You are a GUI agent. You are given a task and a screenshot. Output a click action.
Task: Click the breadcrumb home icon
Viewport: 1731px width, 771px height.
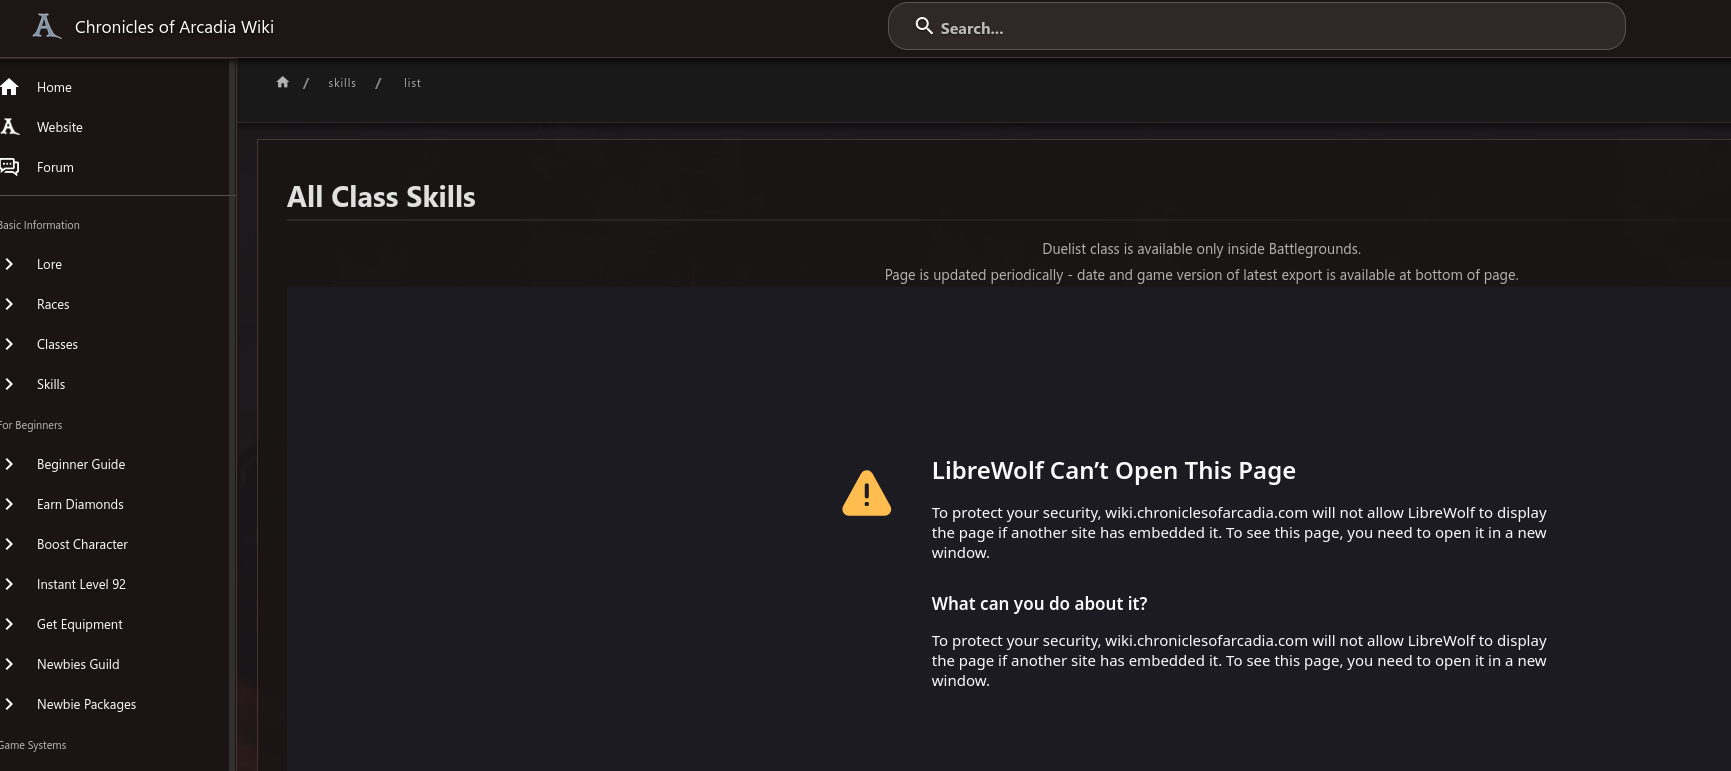click(x=283, y=82)
